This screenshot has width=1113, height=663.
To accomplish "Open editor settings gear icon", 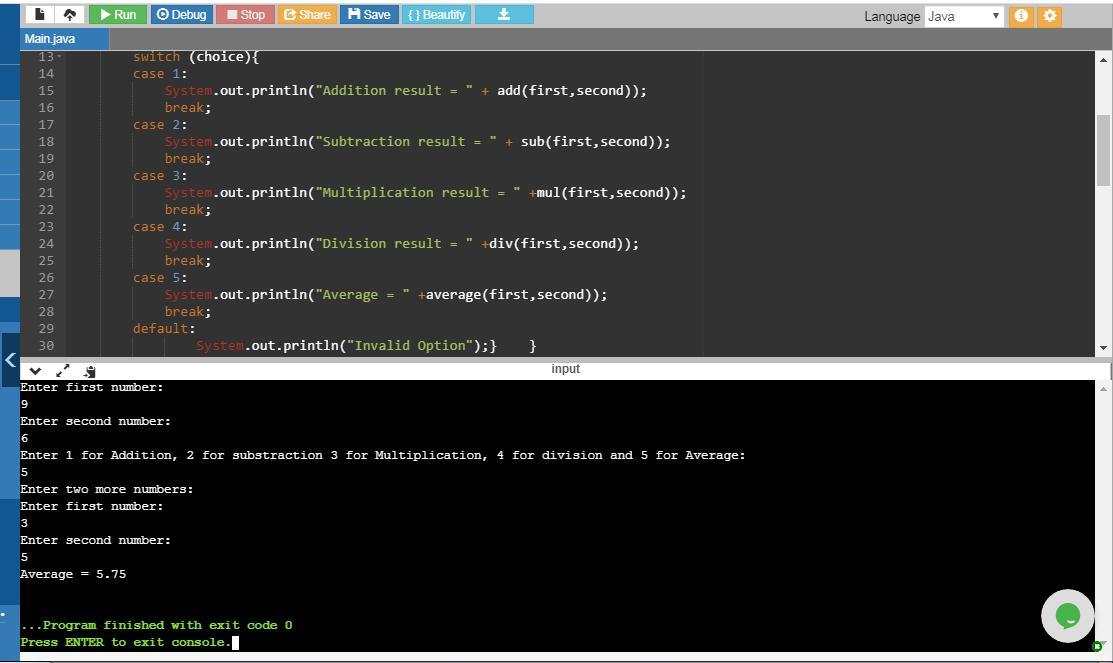I will [1050, 16].
